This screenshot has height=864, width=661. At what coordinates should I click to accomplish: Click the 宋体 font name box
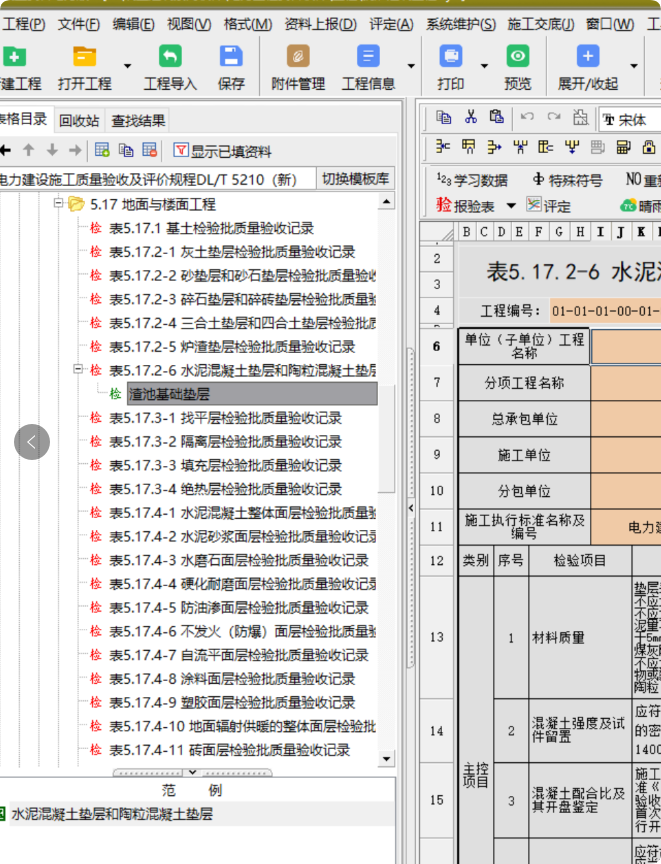coord(634,119)
